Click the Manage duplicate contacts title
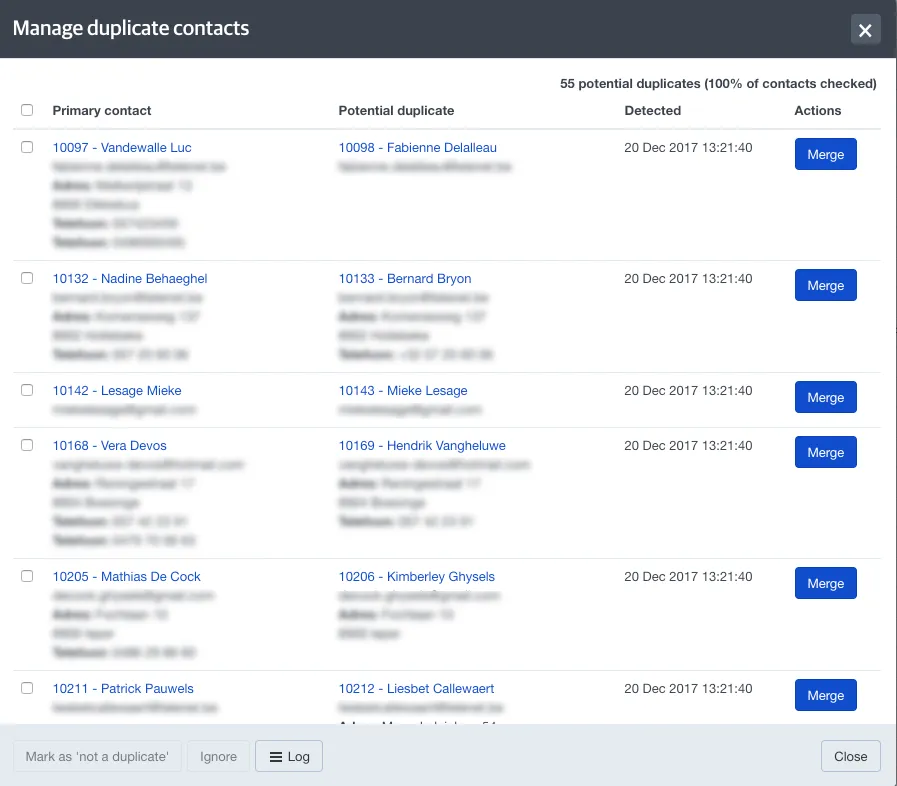The height and width of the screenshot is (786, 897). click(131, 28)
